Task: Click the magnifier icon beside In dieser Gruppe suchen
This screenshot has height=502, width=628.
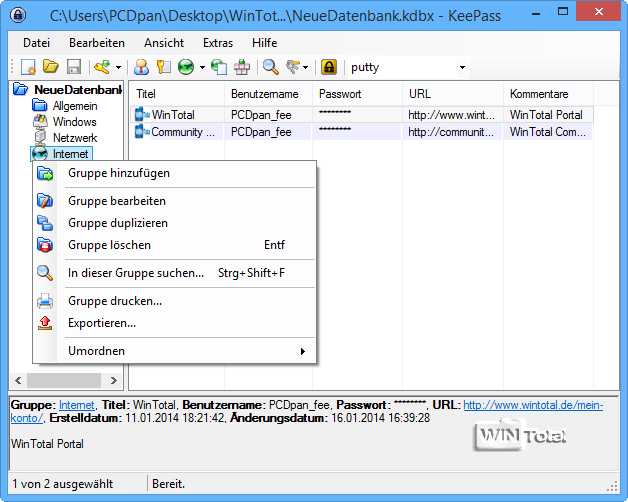Action: pos(45,273)
